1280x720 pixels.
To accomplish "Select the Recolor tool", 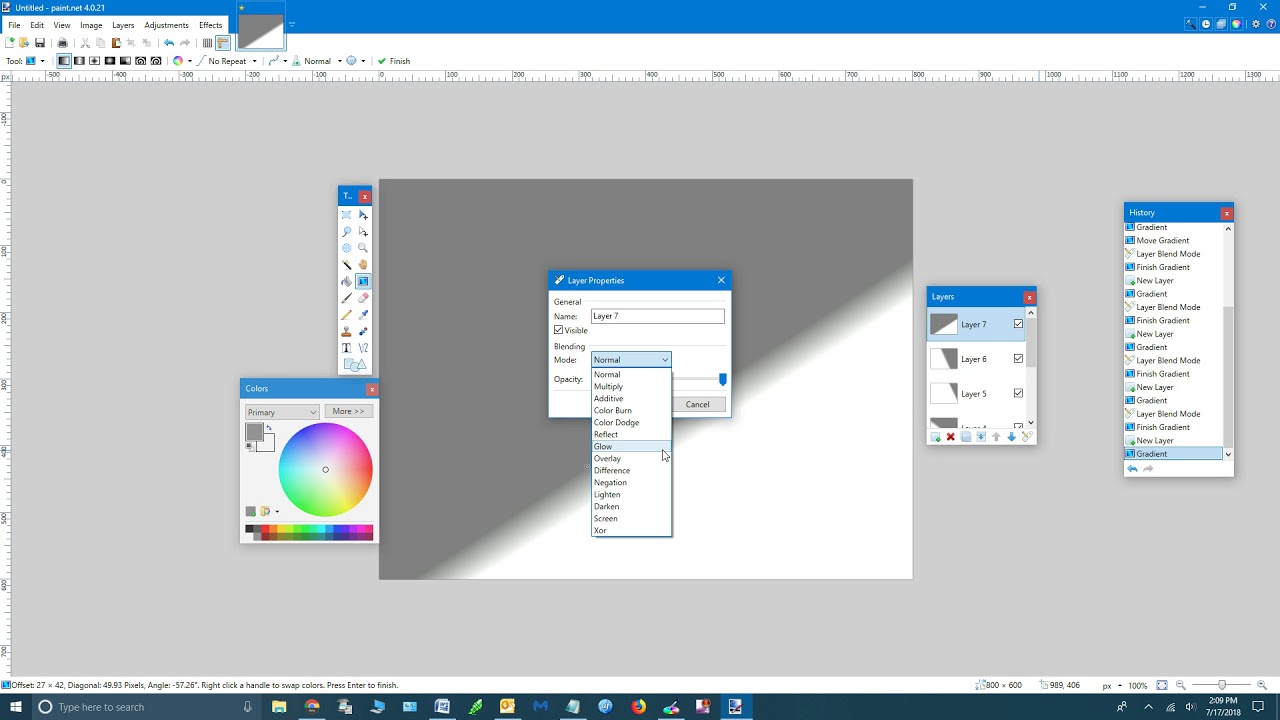I will tap(363, 331).
